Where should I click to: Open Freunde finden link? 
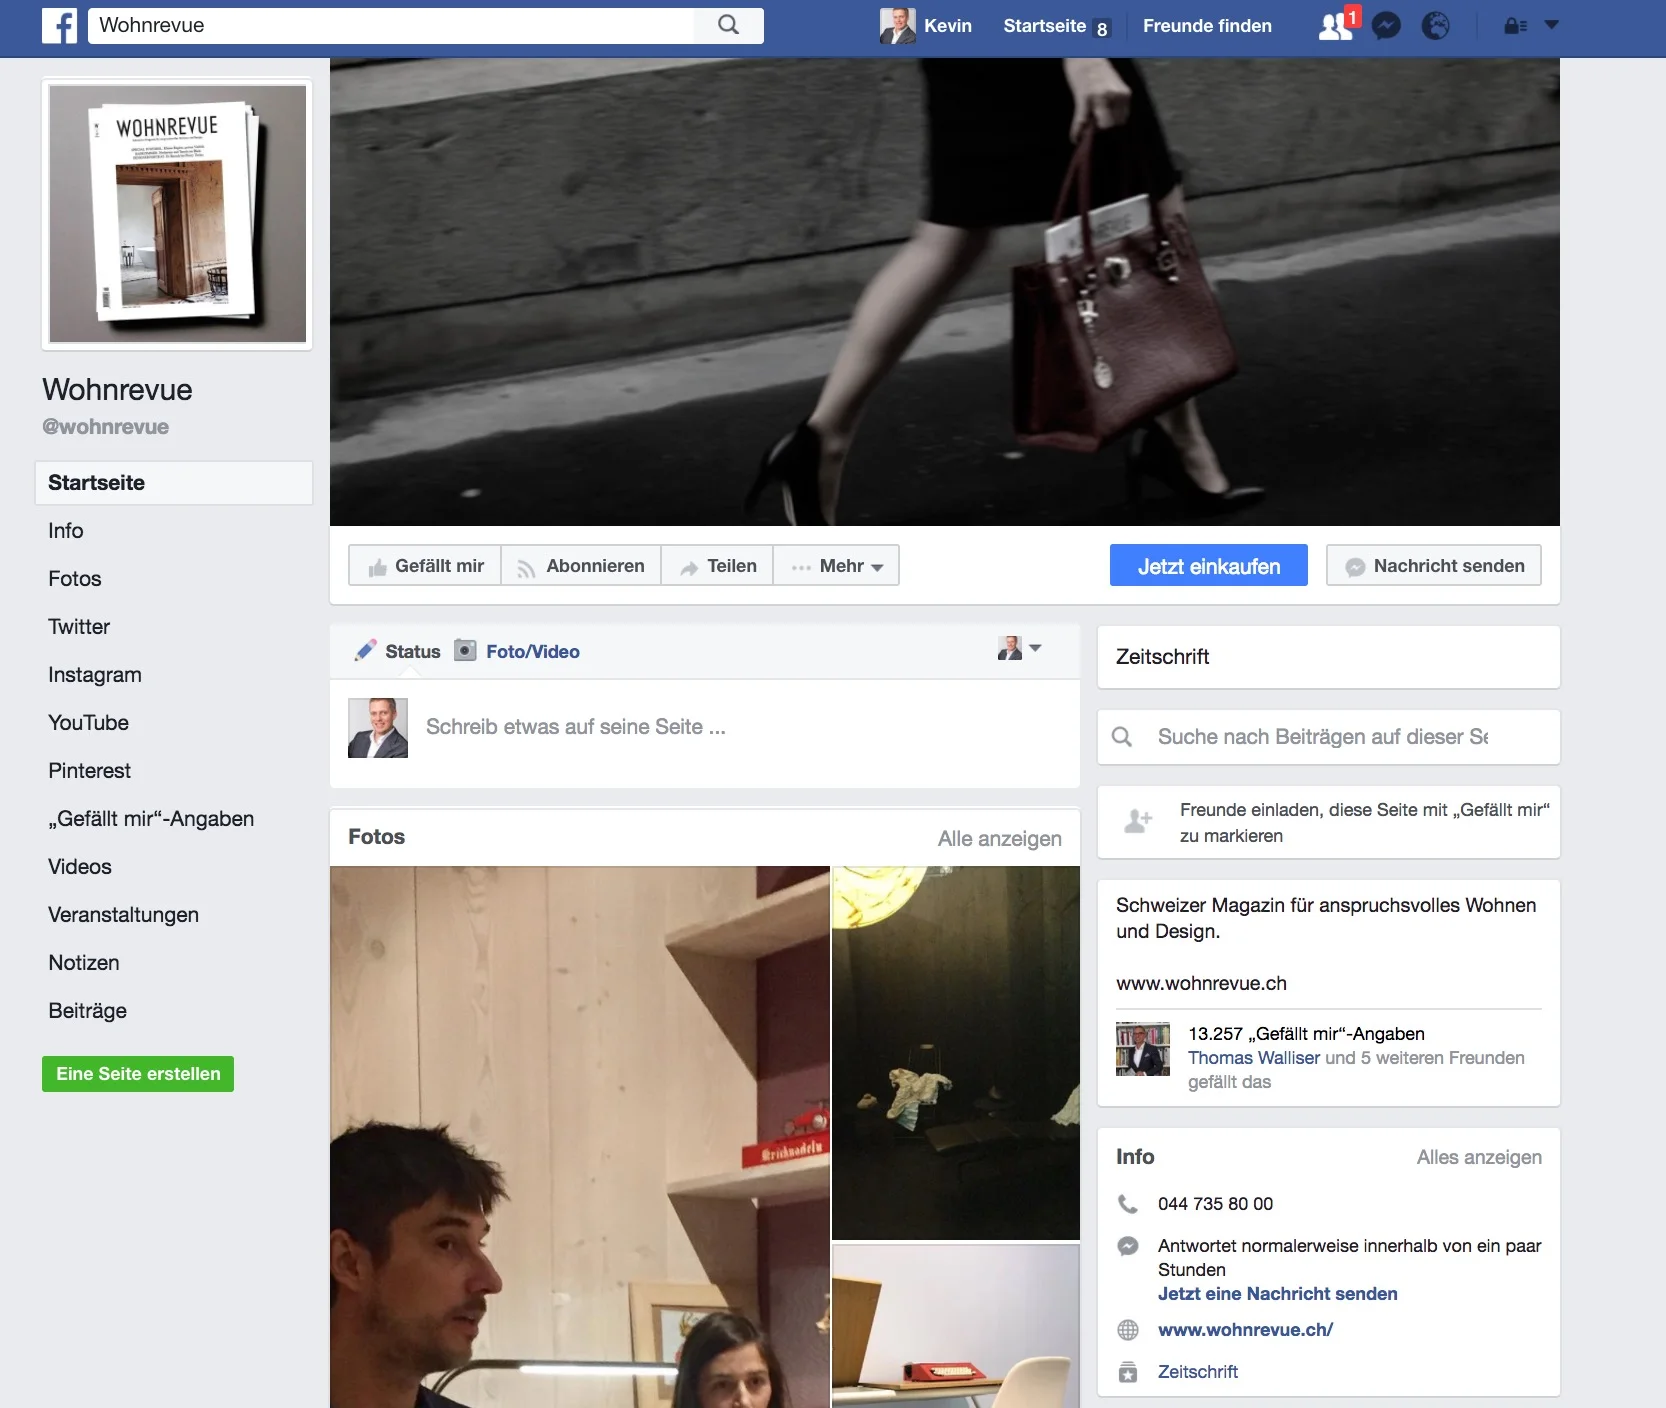(x=1207, y=26)
